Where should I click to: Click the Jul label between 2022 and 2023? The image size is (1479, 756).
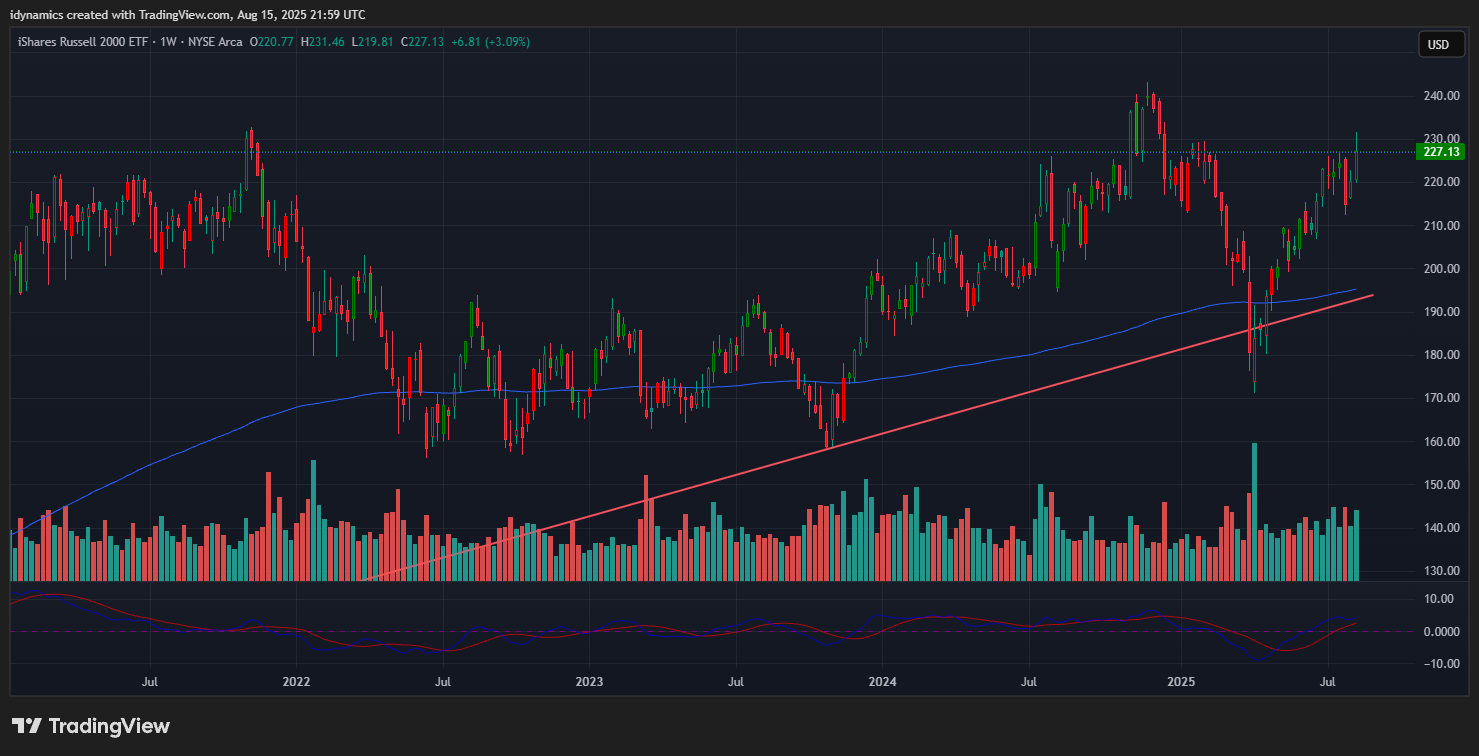tap(442, 682)
